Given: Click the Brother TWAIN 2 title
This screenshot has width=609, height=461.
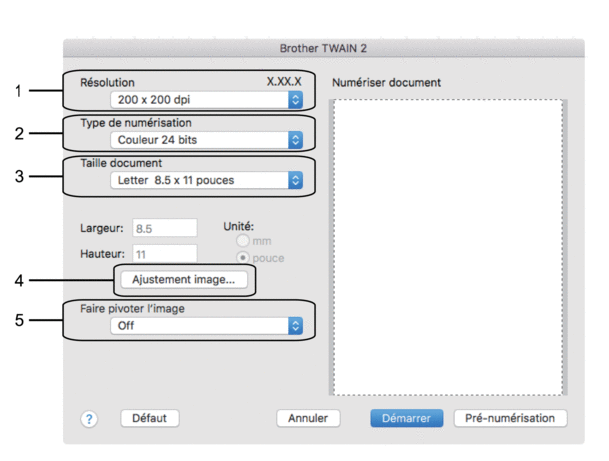Looking at the screenshot, I should tap(323, 48).
